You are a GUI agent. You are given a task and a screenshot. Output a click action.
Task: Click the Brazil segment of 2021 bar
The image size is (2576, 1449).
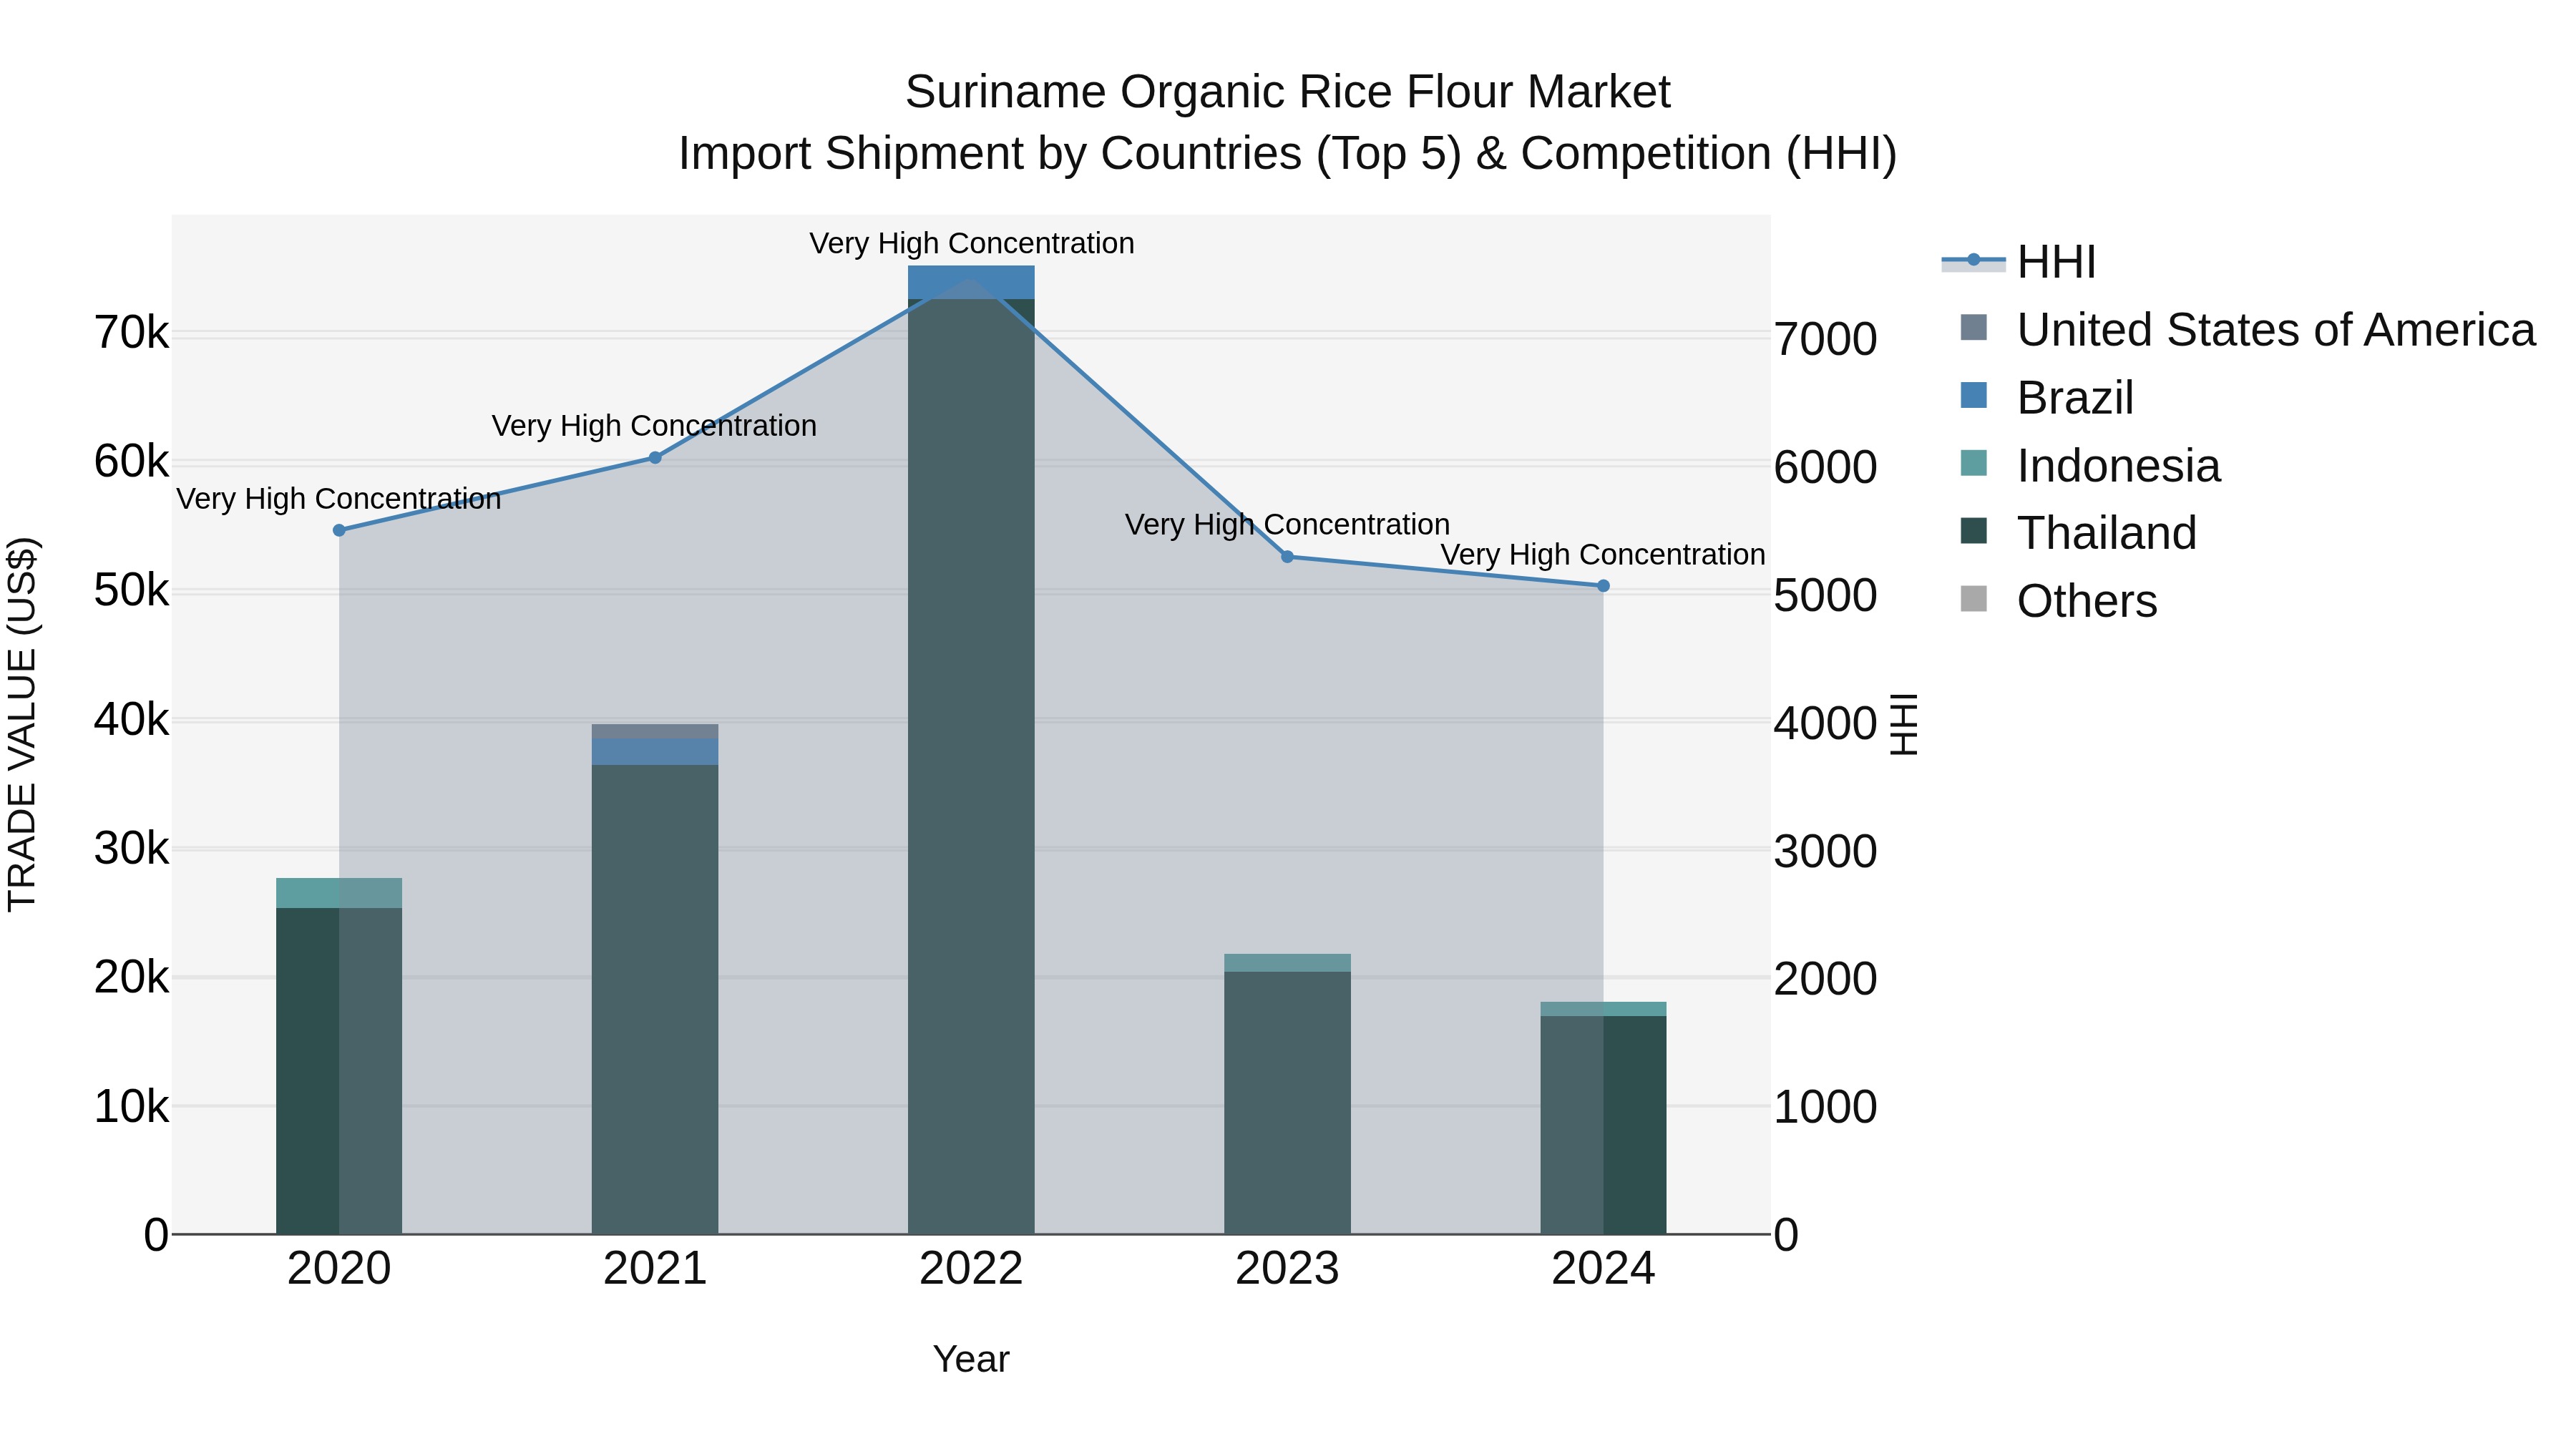pos(655,752)
